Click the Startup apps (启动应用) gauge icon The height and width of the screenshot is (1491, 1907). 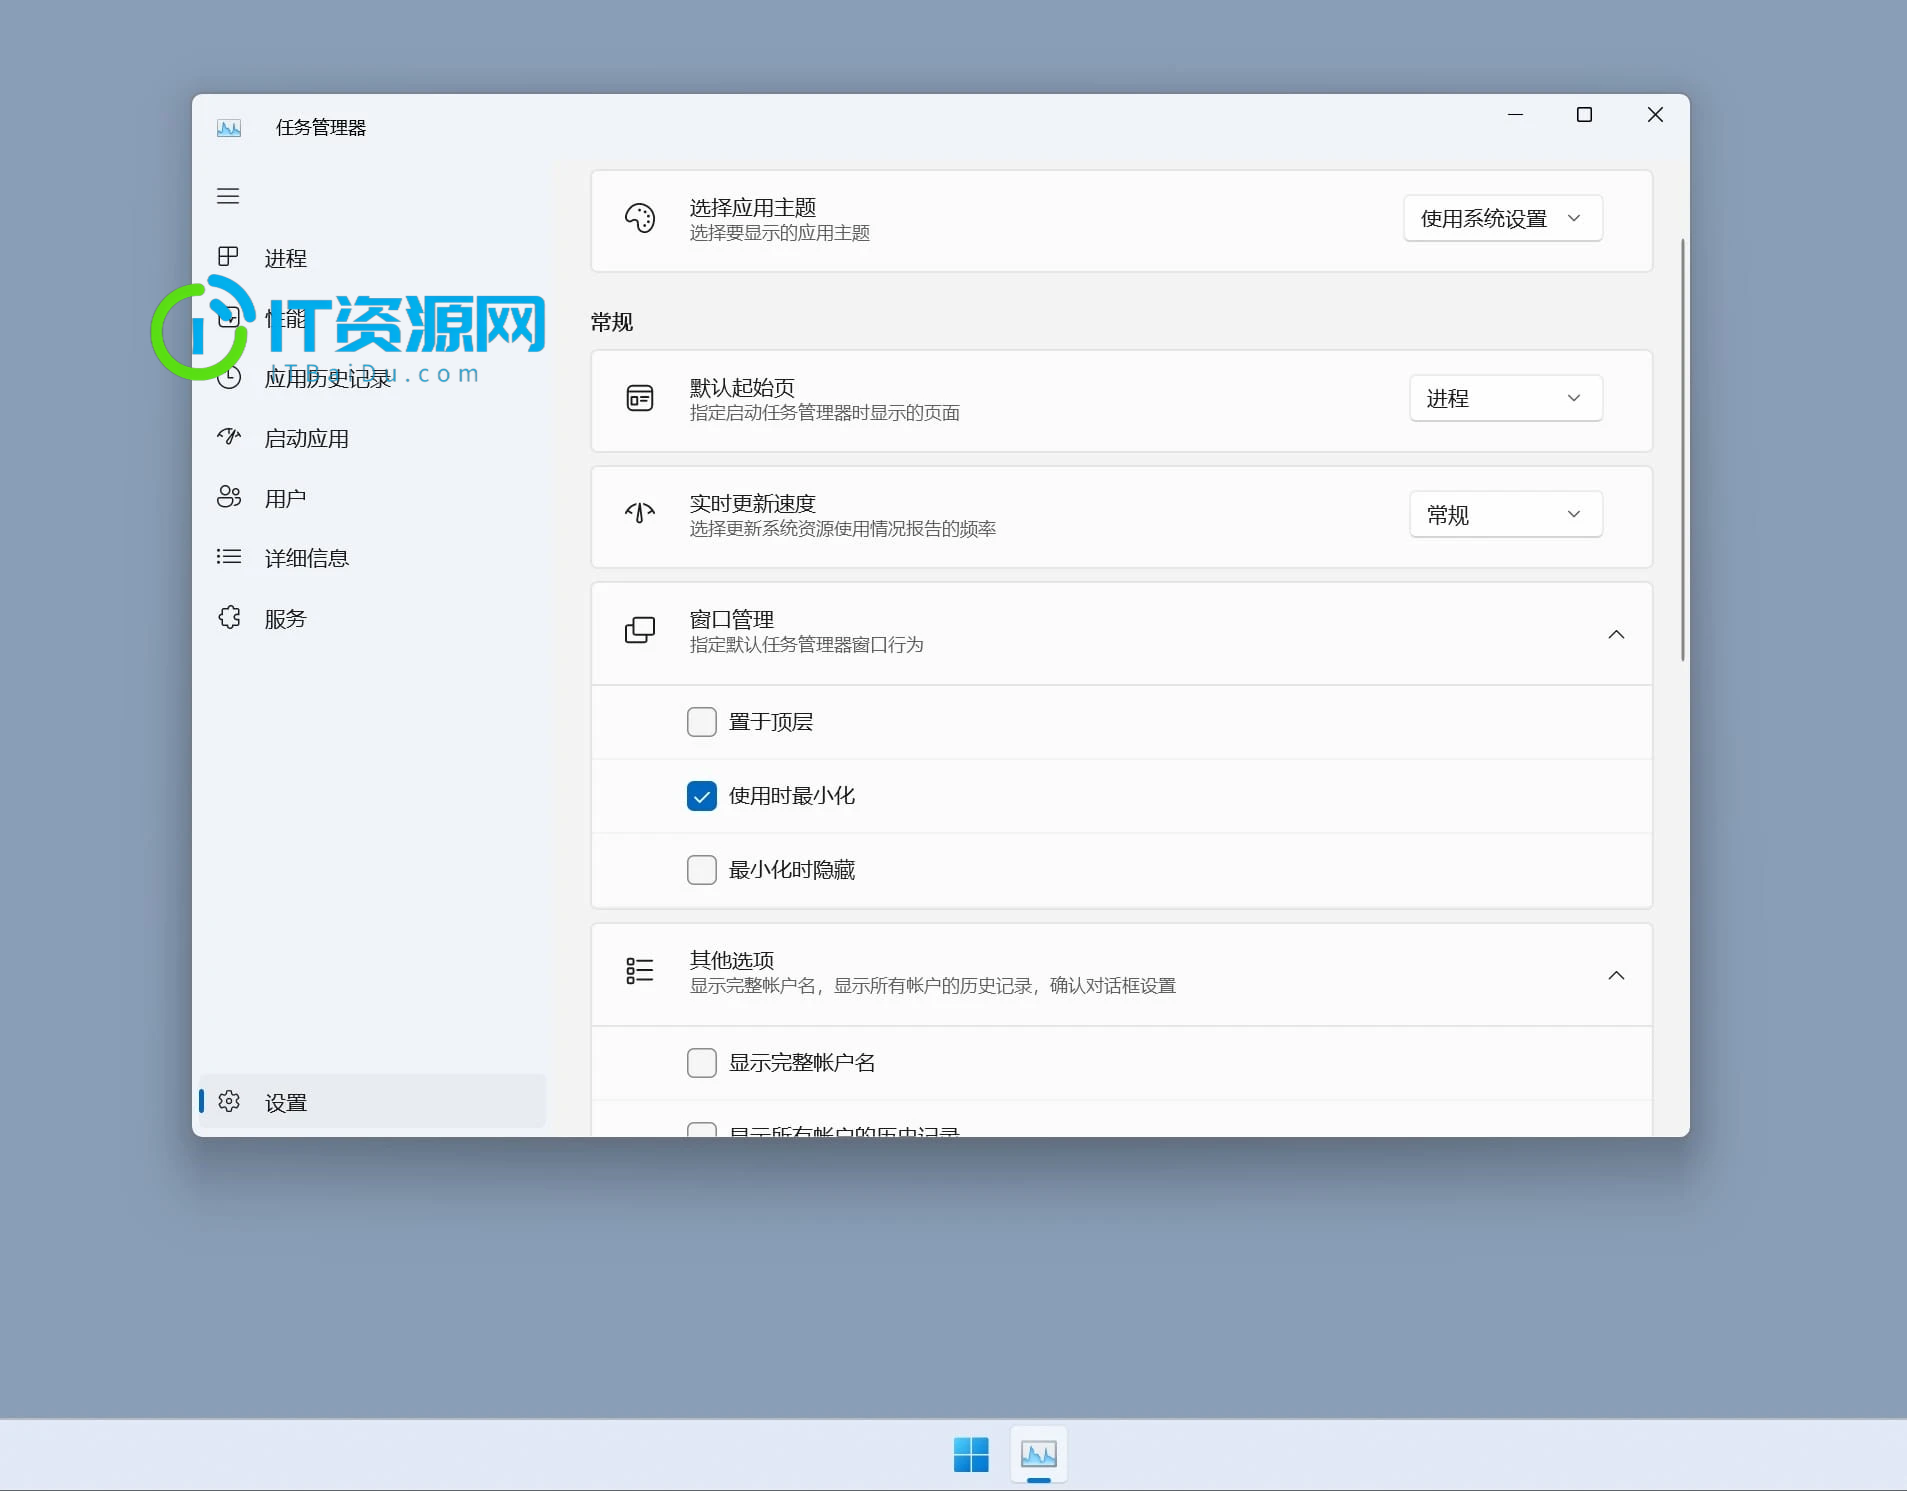click(x=229, y=437)
